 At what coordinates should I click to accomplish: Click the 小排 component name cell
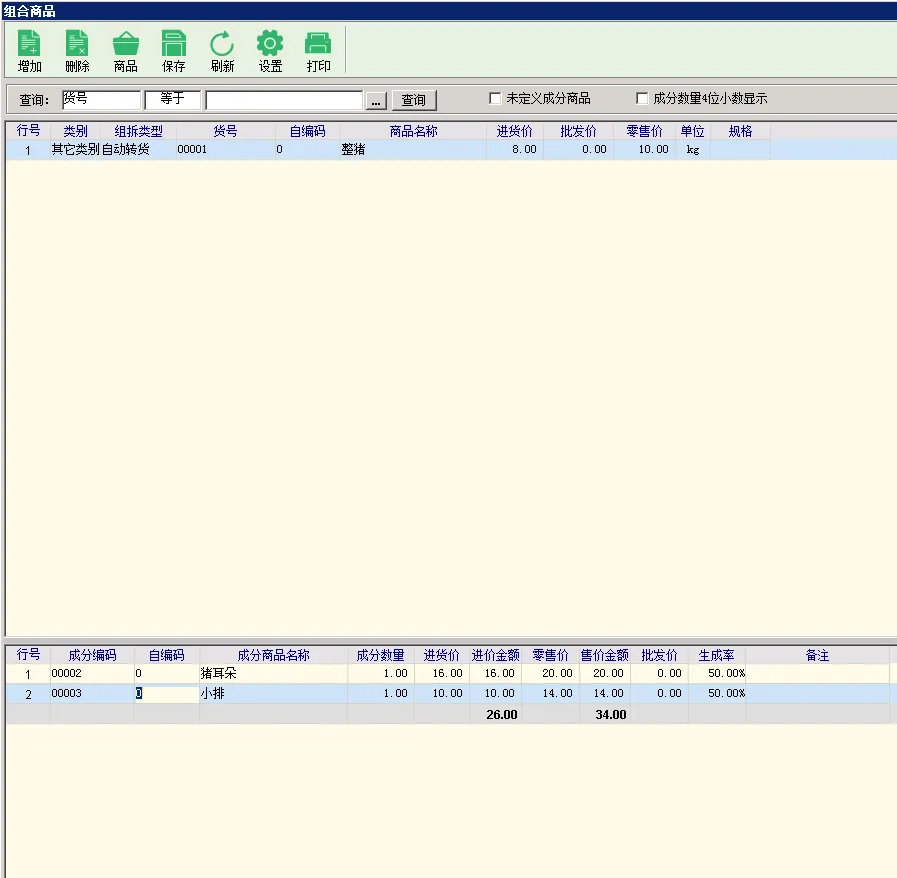pos(272,694)
